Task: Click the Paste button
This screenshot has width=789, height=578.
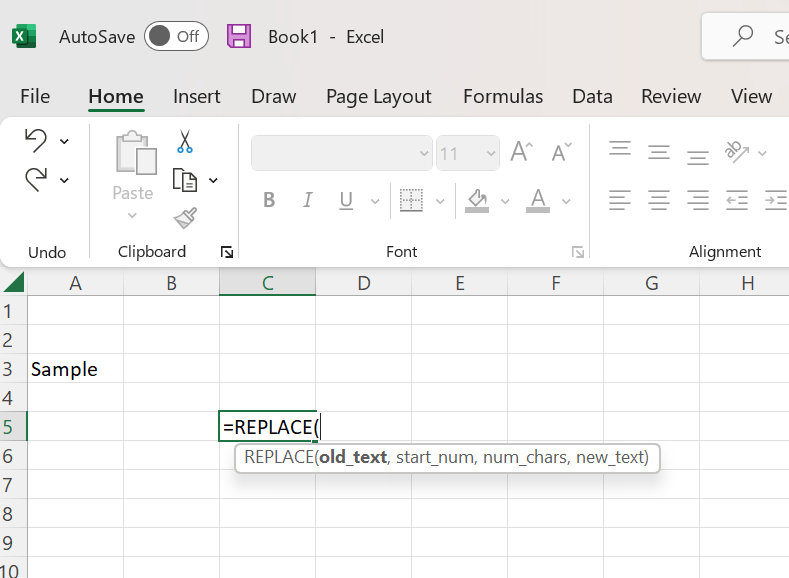Action: click(x=133, y=166)
